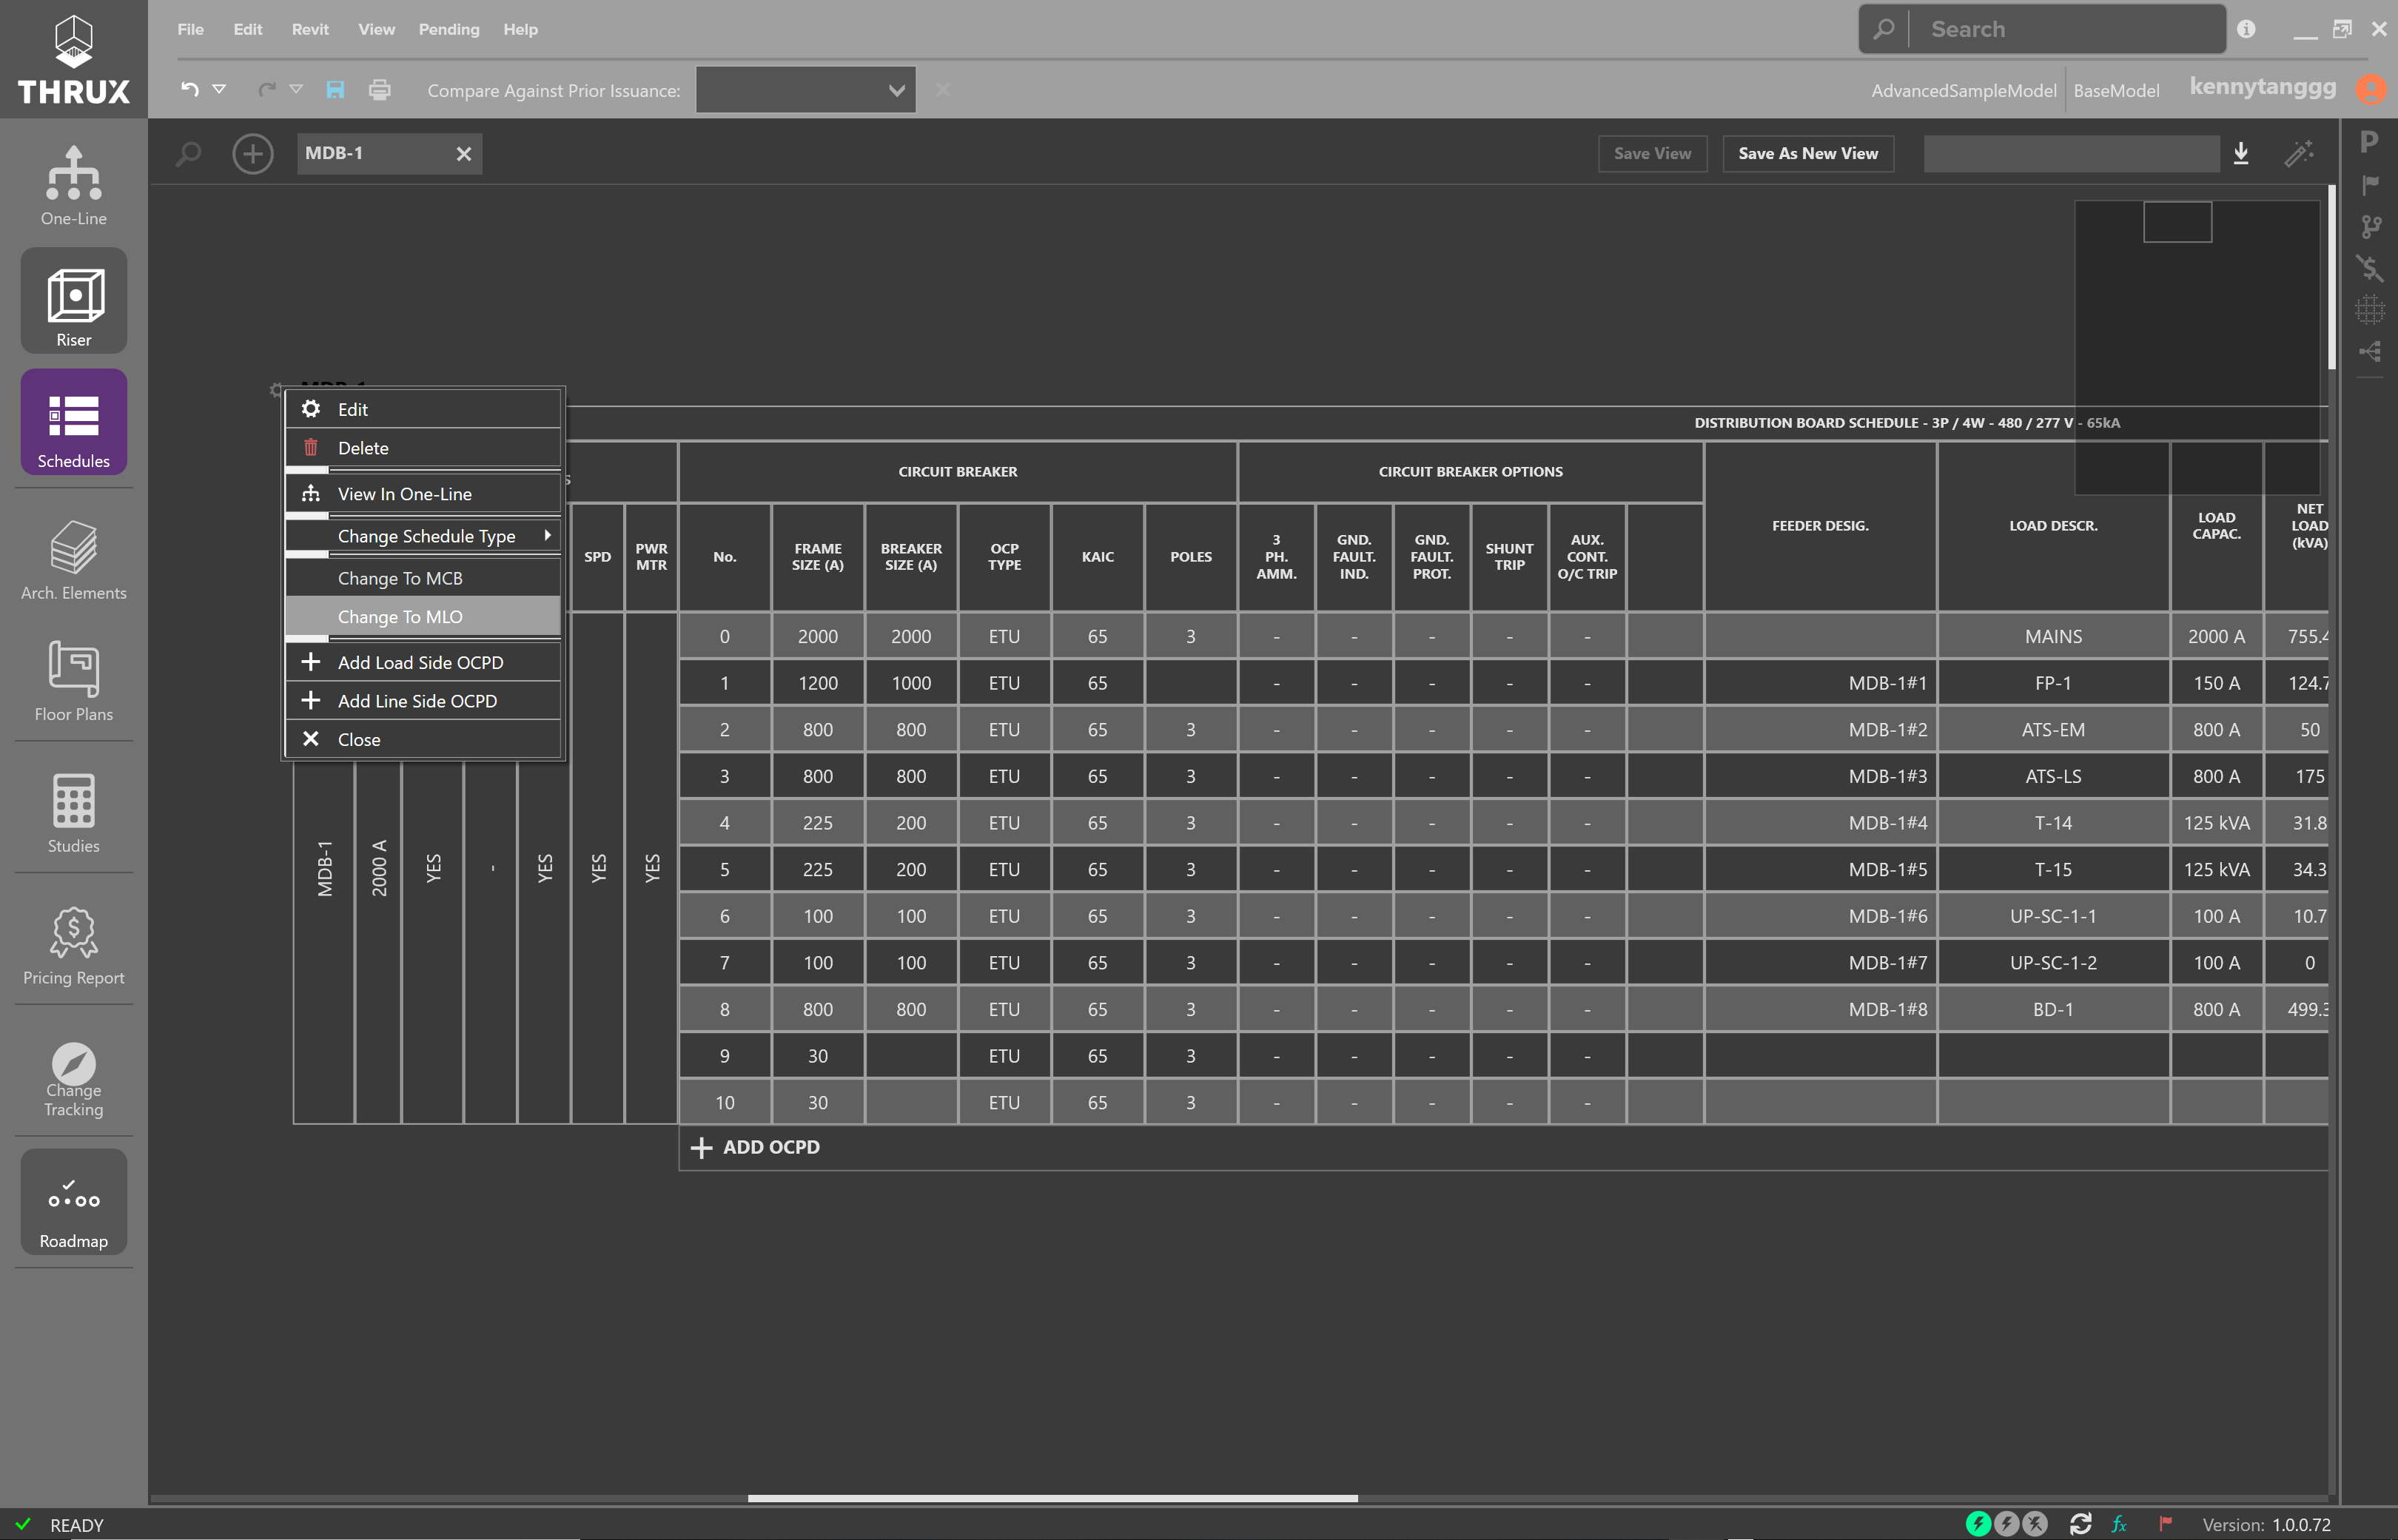Click the kennytanggg username

pyautogui.click(x=2262, y=87)
